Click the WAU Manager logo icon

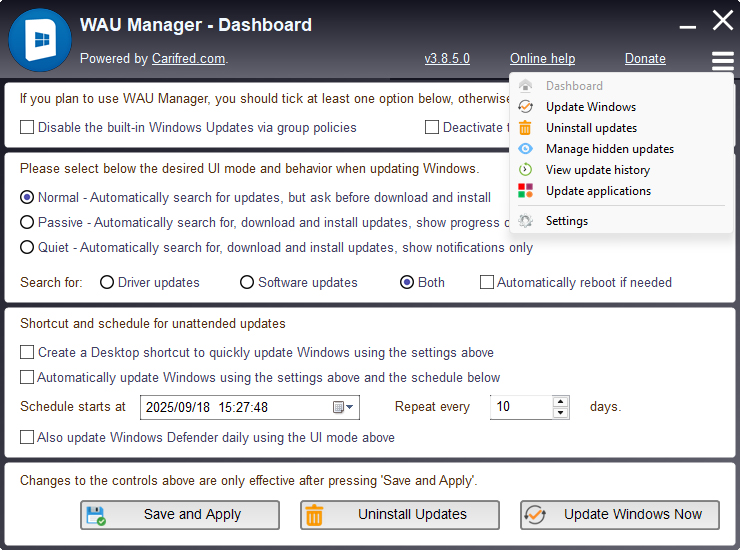pyautogui.click(x=40, y=40)
